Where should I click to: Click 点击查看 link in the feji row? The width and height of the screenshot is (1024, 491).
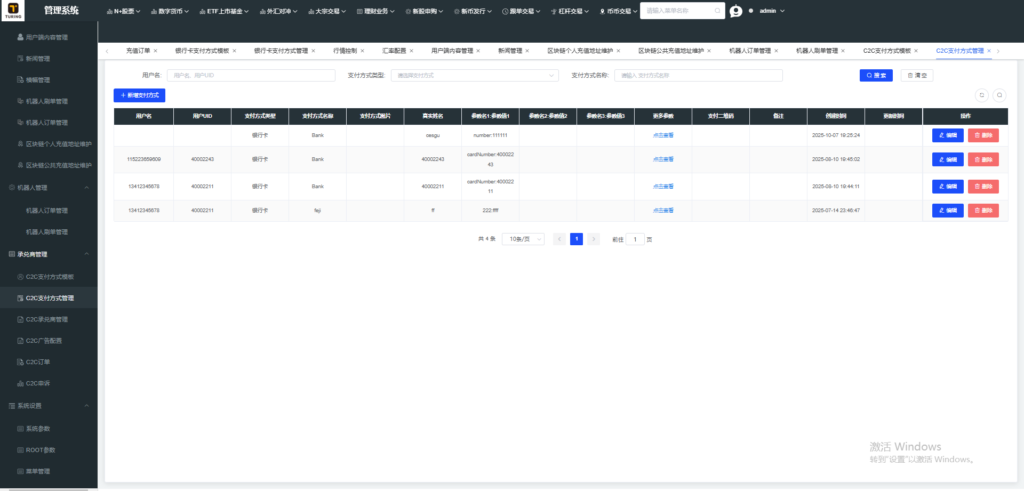663,210
